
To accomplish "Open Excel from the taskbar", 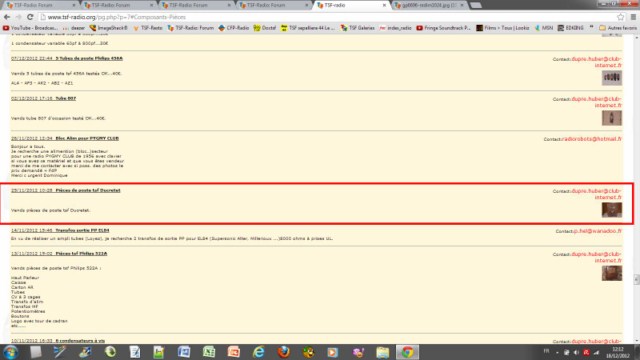I will click(x=209, y=352).
